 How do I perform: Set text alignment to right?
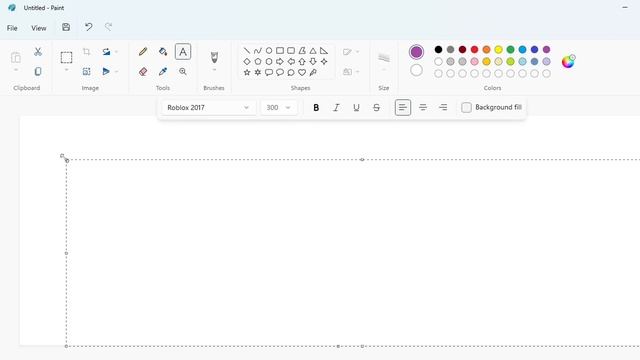[443, 107]
